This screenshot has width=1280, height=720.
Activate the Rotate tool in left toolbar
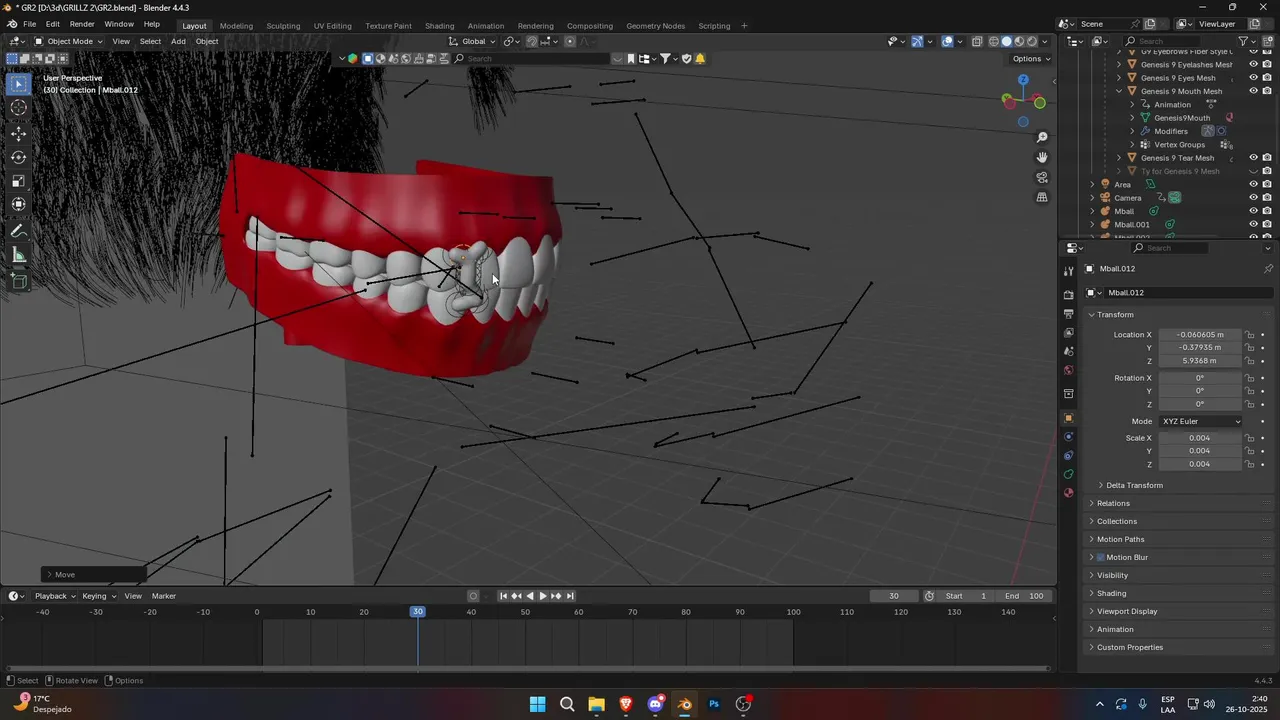[x=19, y=157]
